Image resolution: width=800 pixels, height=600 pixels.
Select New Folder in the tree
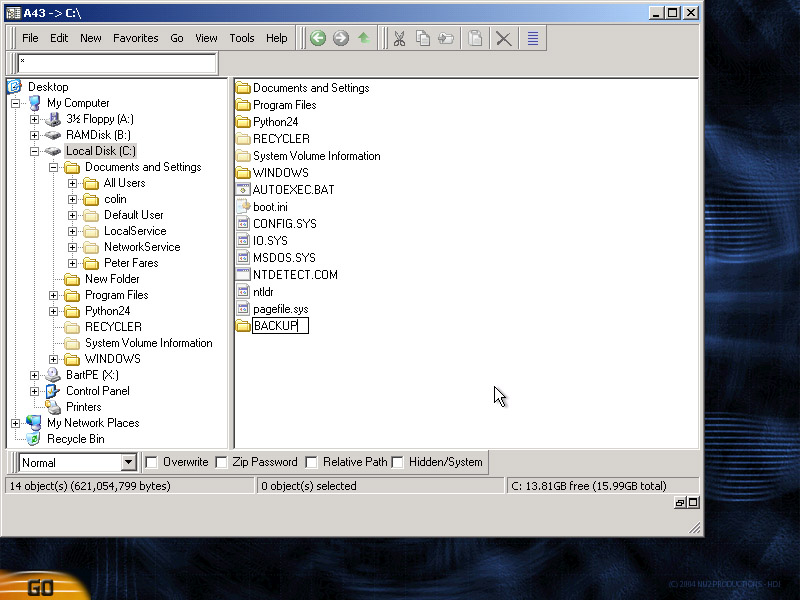(x=112, y=279)
